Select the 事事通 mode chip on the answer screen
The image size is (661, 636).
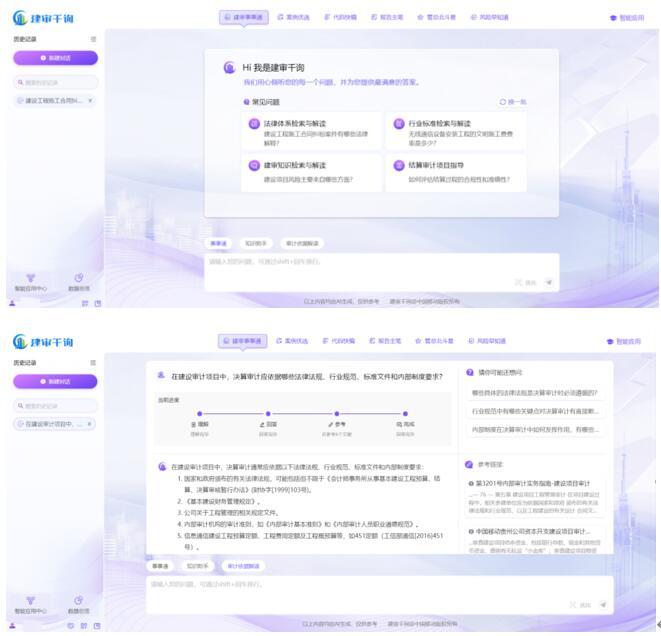click(x=160, y=566)
